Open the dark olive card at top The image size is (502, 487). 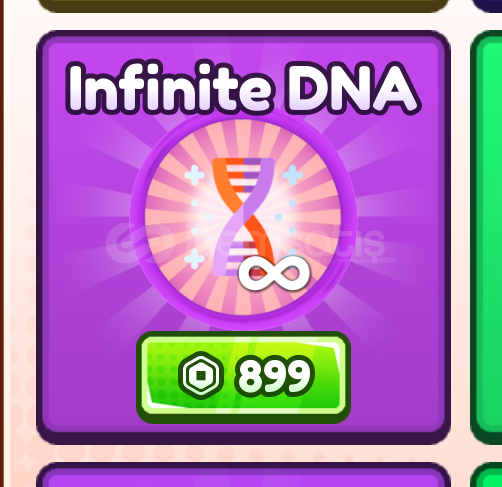pyautogui.click(x=243, y=6)
